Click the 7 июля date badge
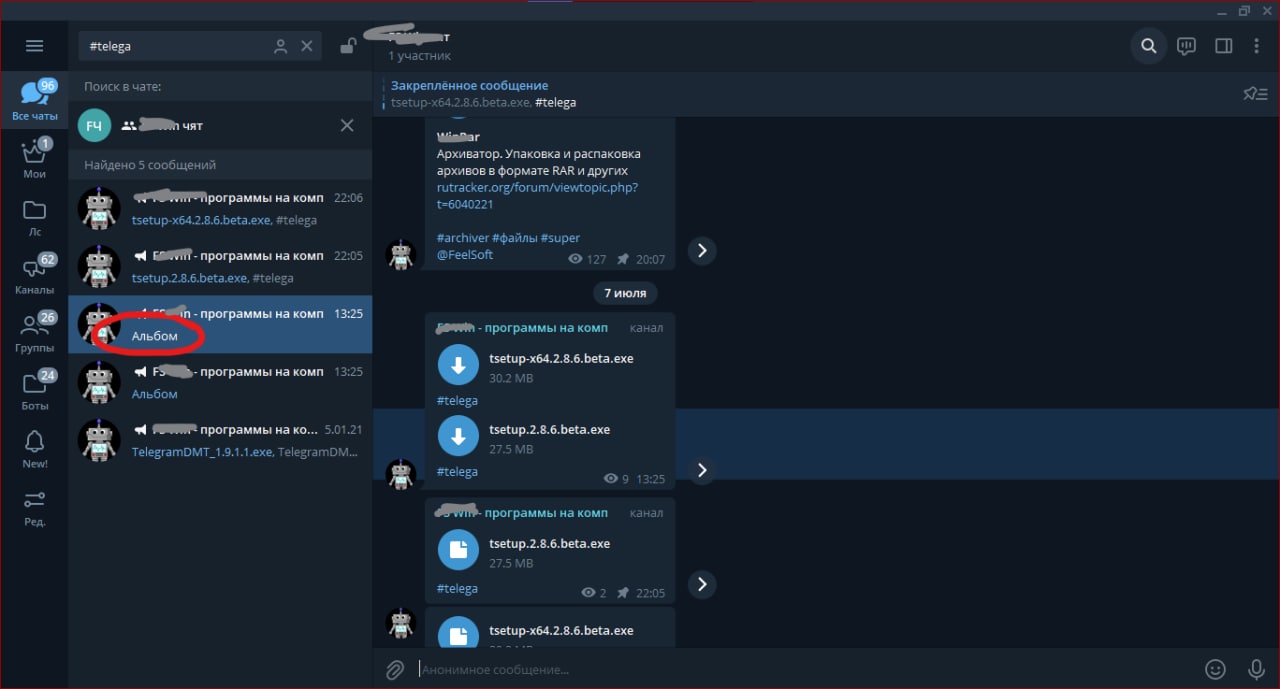Image resolution: width=1280 pixels, height=689 pixels. click(626, 293)
